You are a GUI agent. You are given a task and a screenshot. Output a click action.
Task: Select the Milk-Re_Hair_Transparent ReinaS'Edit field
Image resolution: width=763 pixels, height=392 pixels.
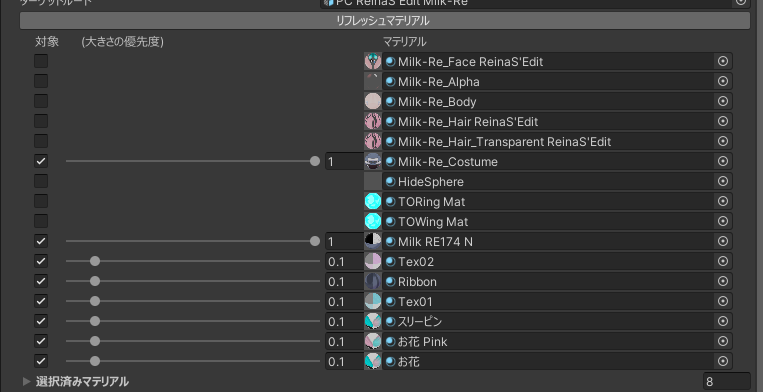(x=557, y=142)
